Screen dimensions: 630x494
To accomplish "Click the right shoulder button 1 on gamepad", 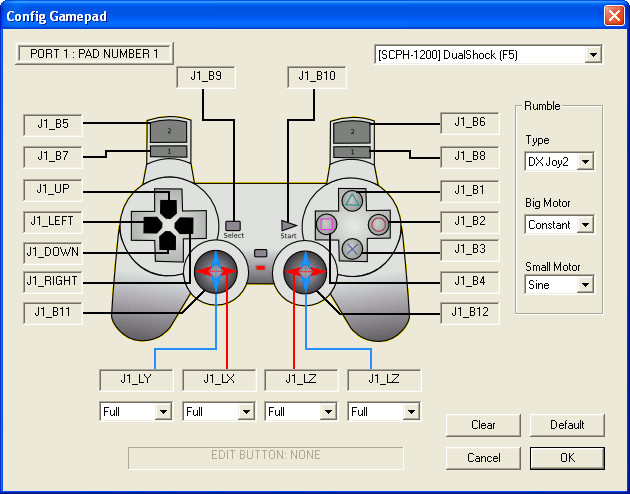I will coord(352,152).
